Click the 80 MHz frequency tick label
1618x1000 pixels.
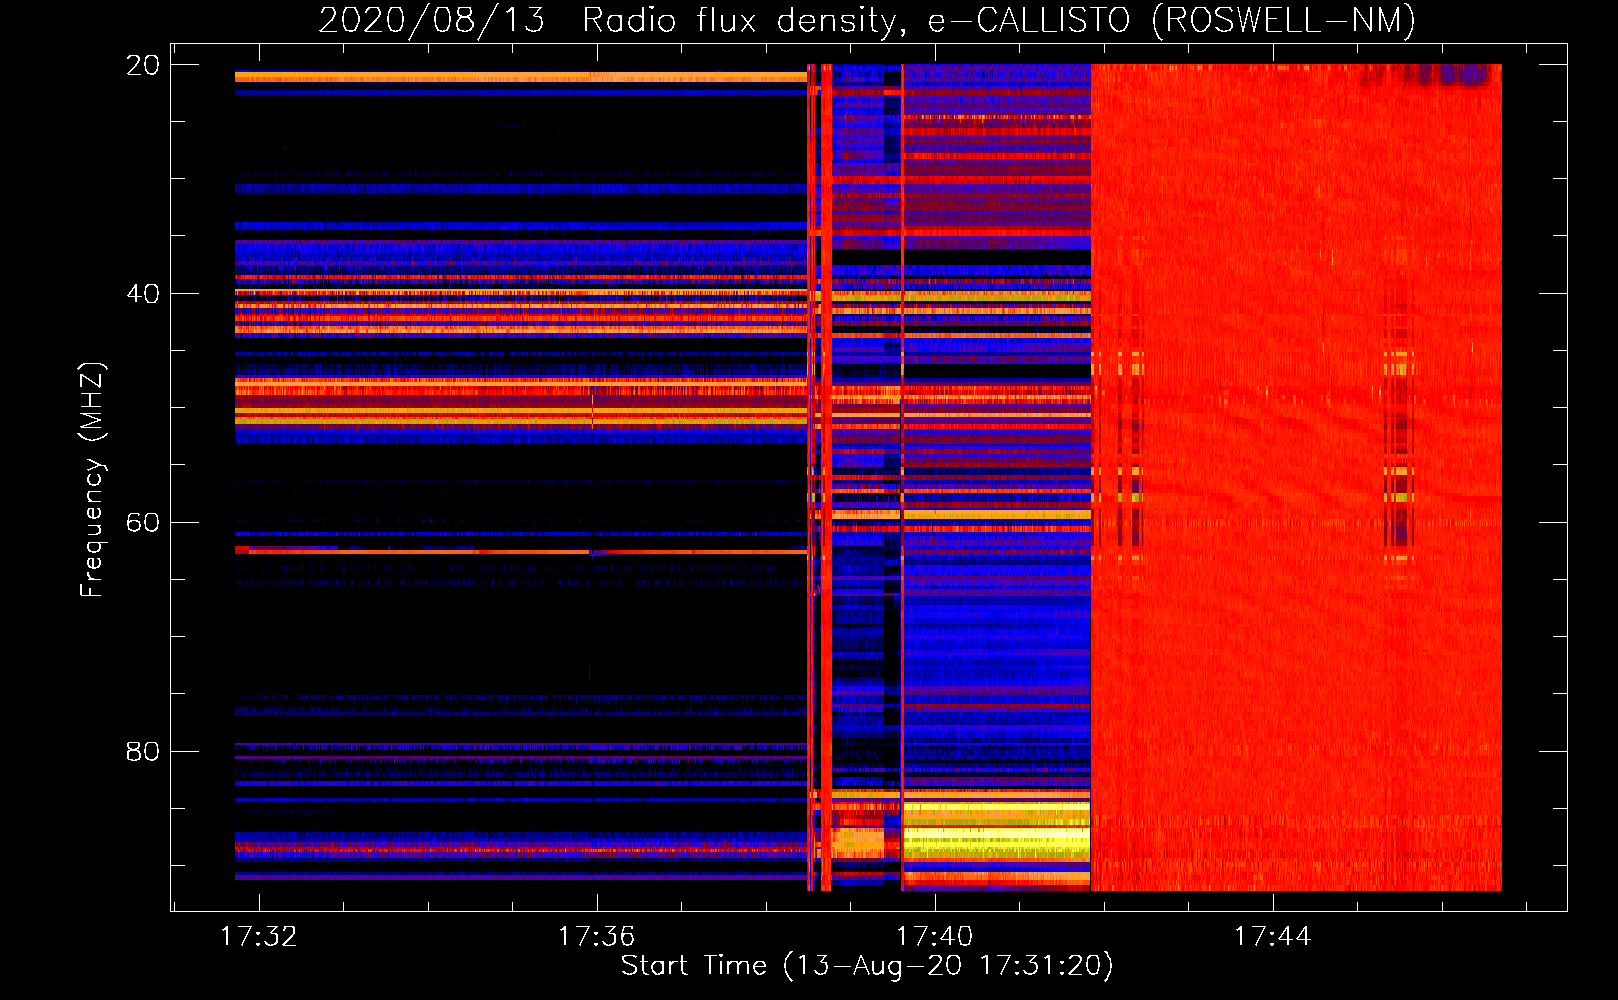(142, 751)
